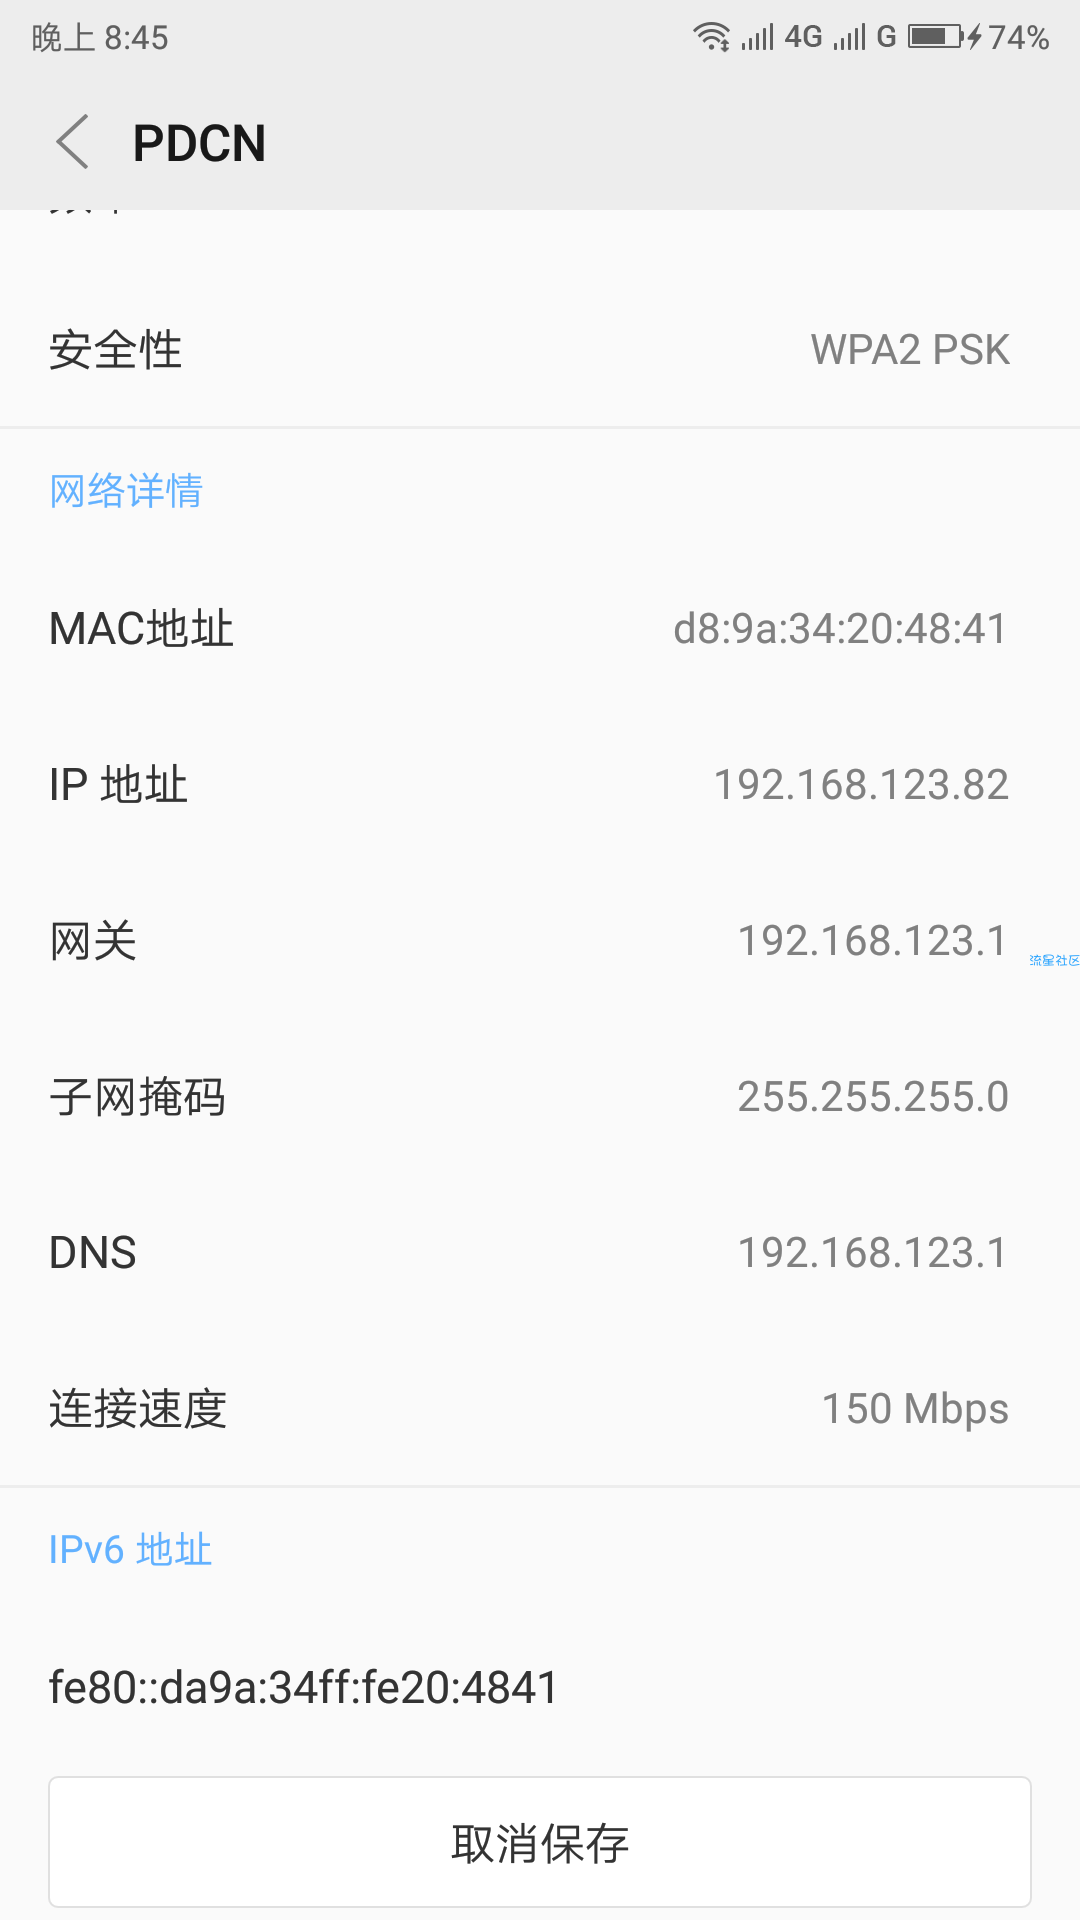Tap the 4G signal strength icon

(x=781, y=37)
